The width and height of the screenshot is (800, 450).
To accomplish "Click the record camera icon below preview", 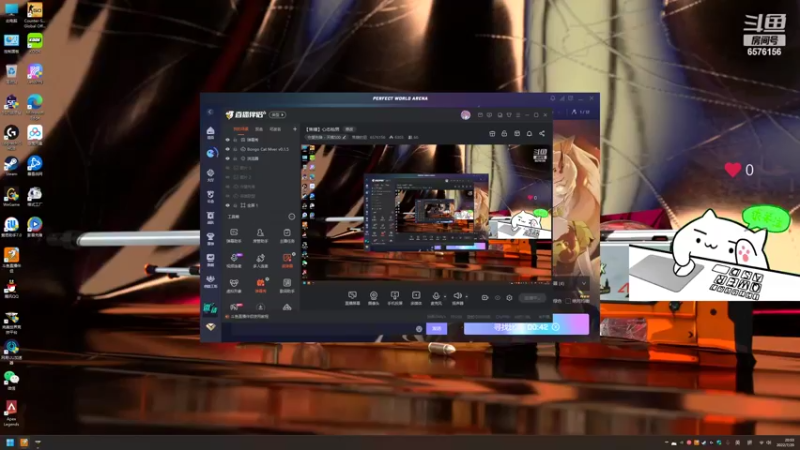I will pos(485,297).
